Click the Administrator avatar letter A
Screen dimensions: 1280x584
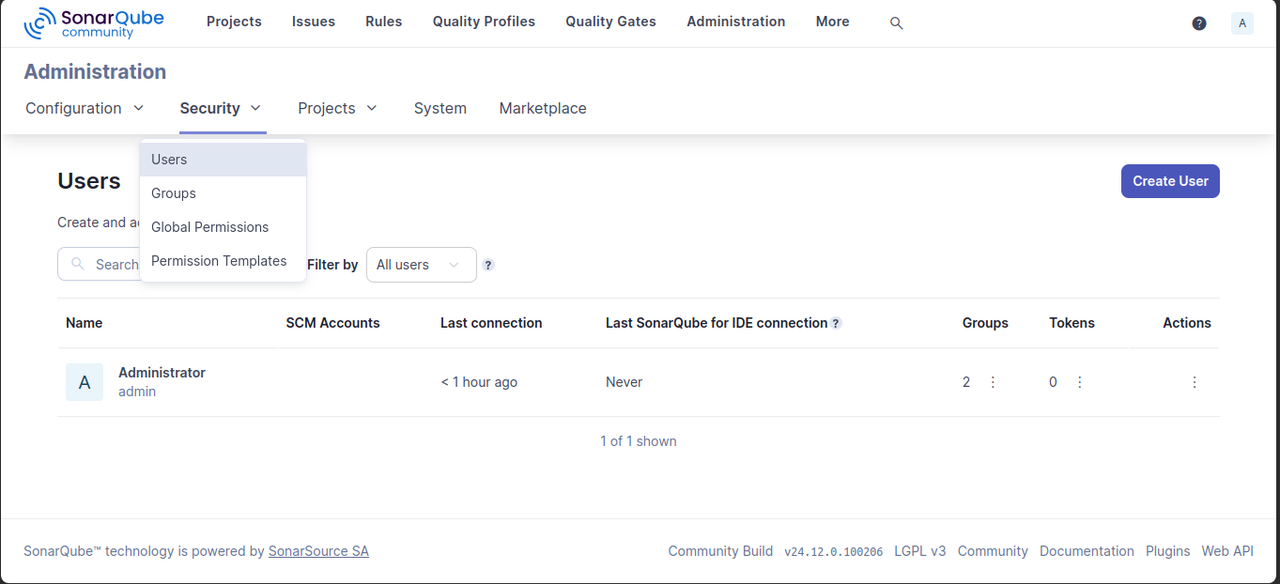[84, 382]
